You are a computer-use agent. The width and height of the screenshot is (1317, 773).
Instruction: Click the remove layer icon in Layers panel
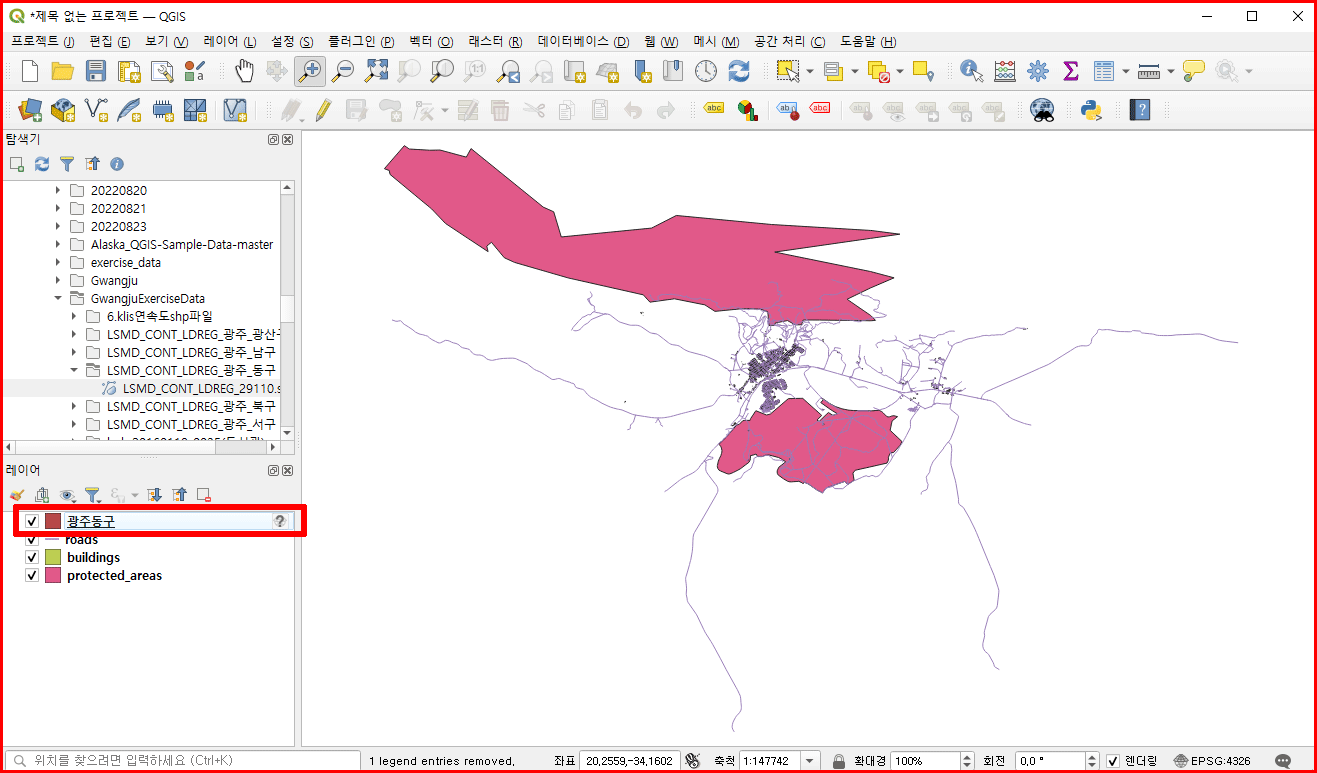click(x=203, y=494)
